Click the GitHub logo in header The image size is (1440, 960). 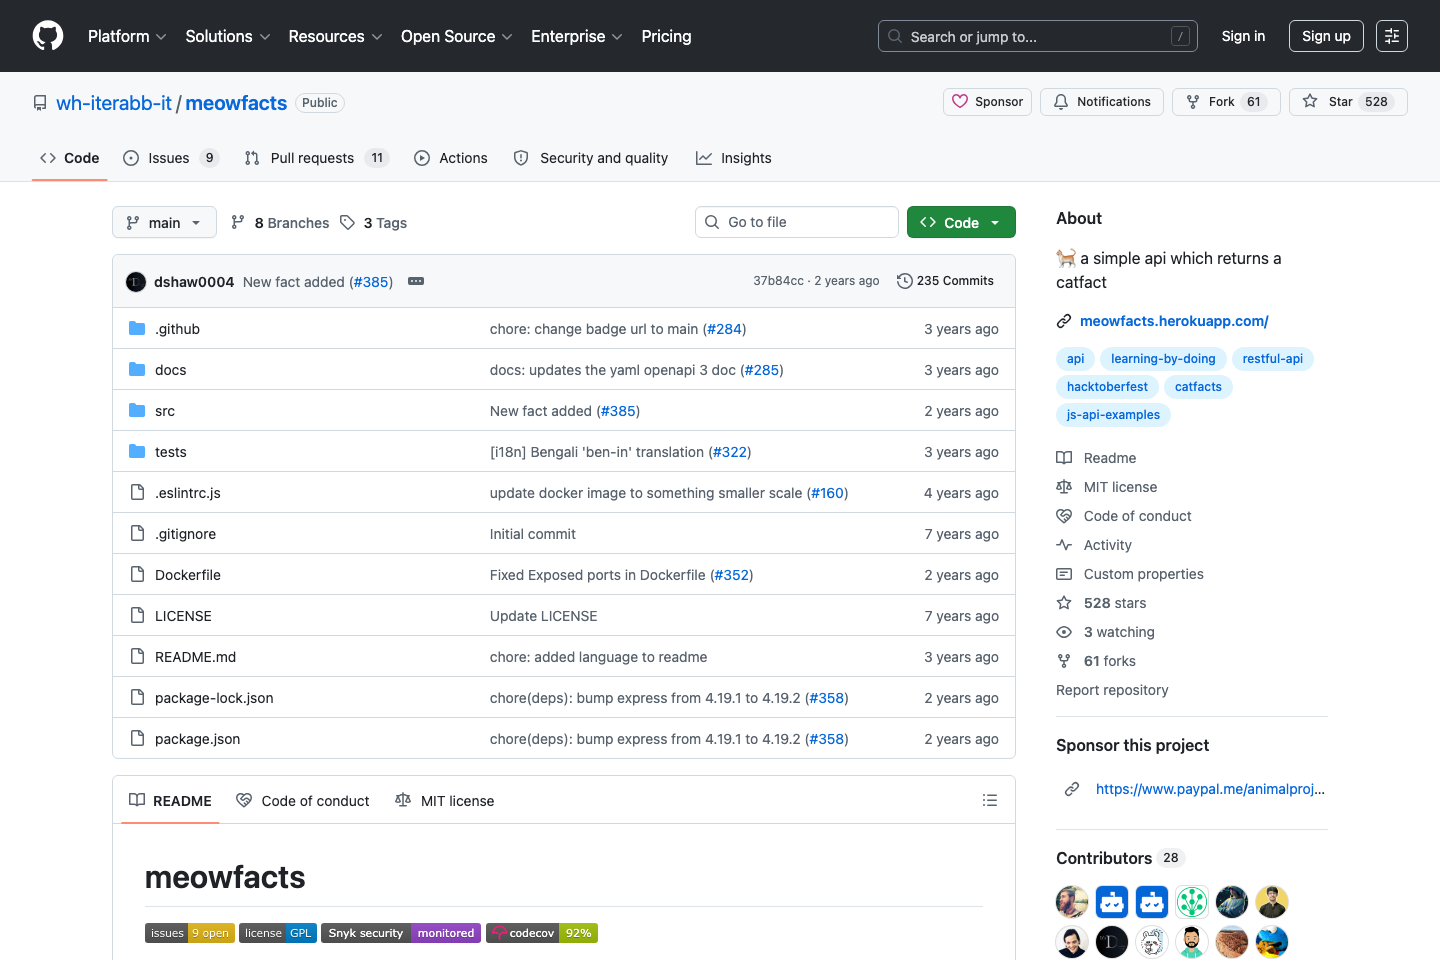[48, 36]
